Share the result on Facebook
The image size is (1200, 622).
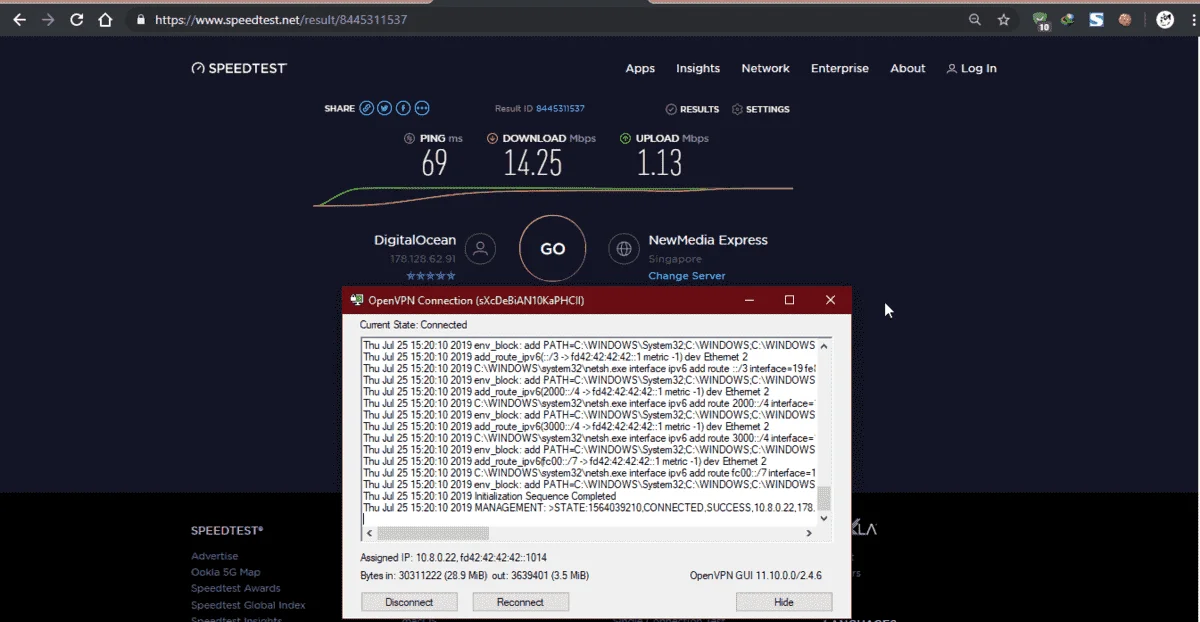coord(403,108)
